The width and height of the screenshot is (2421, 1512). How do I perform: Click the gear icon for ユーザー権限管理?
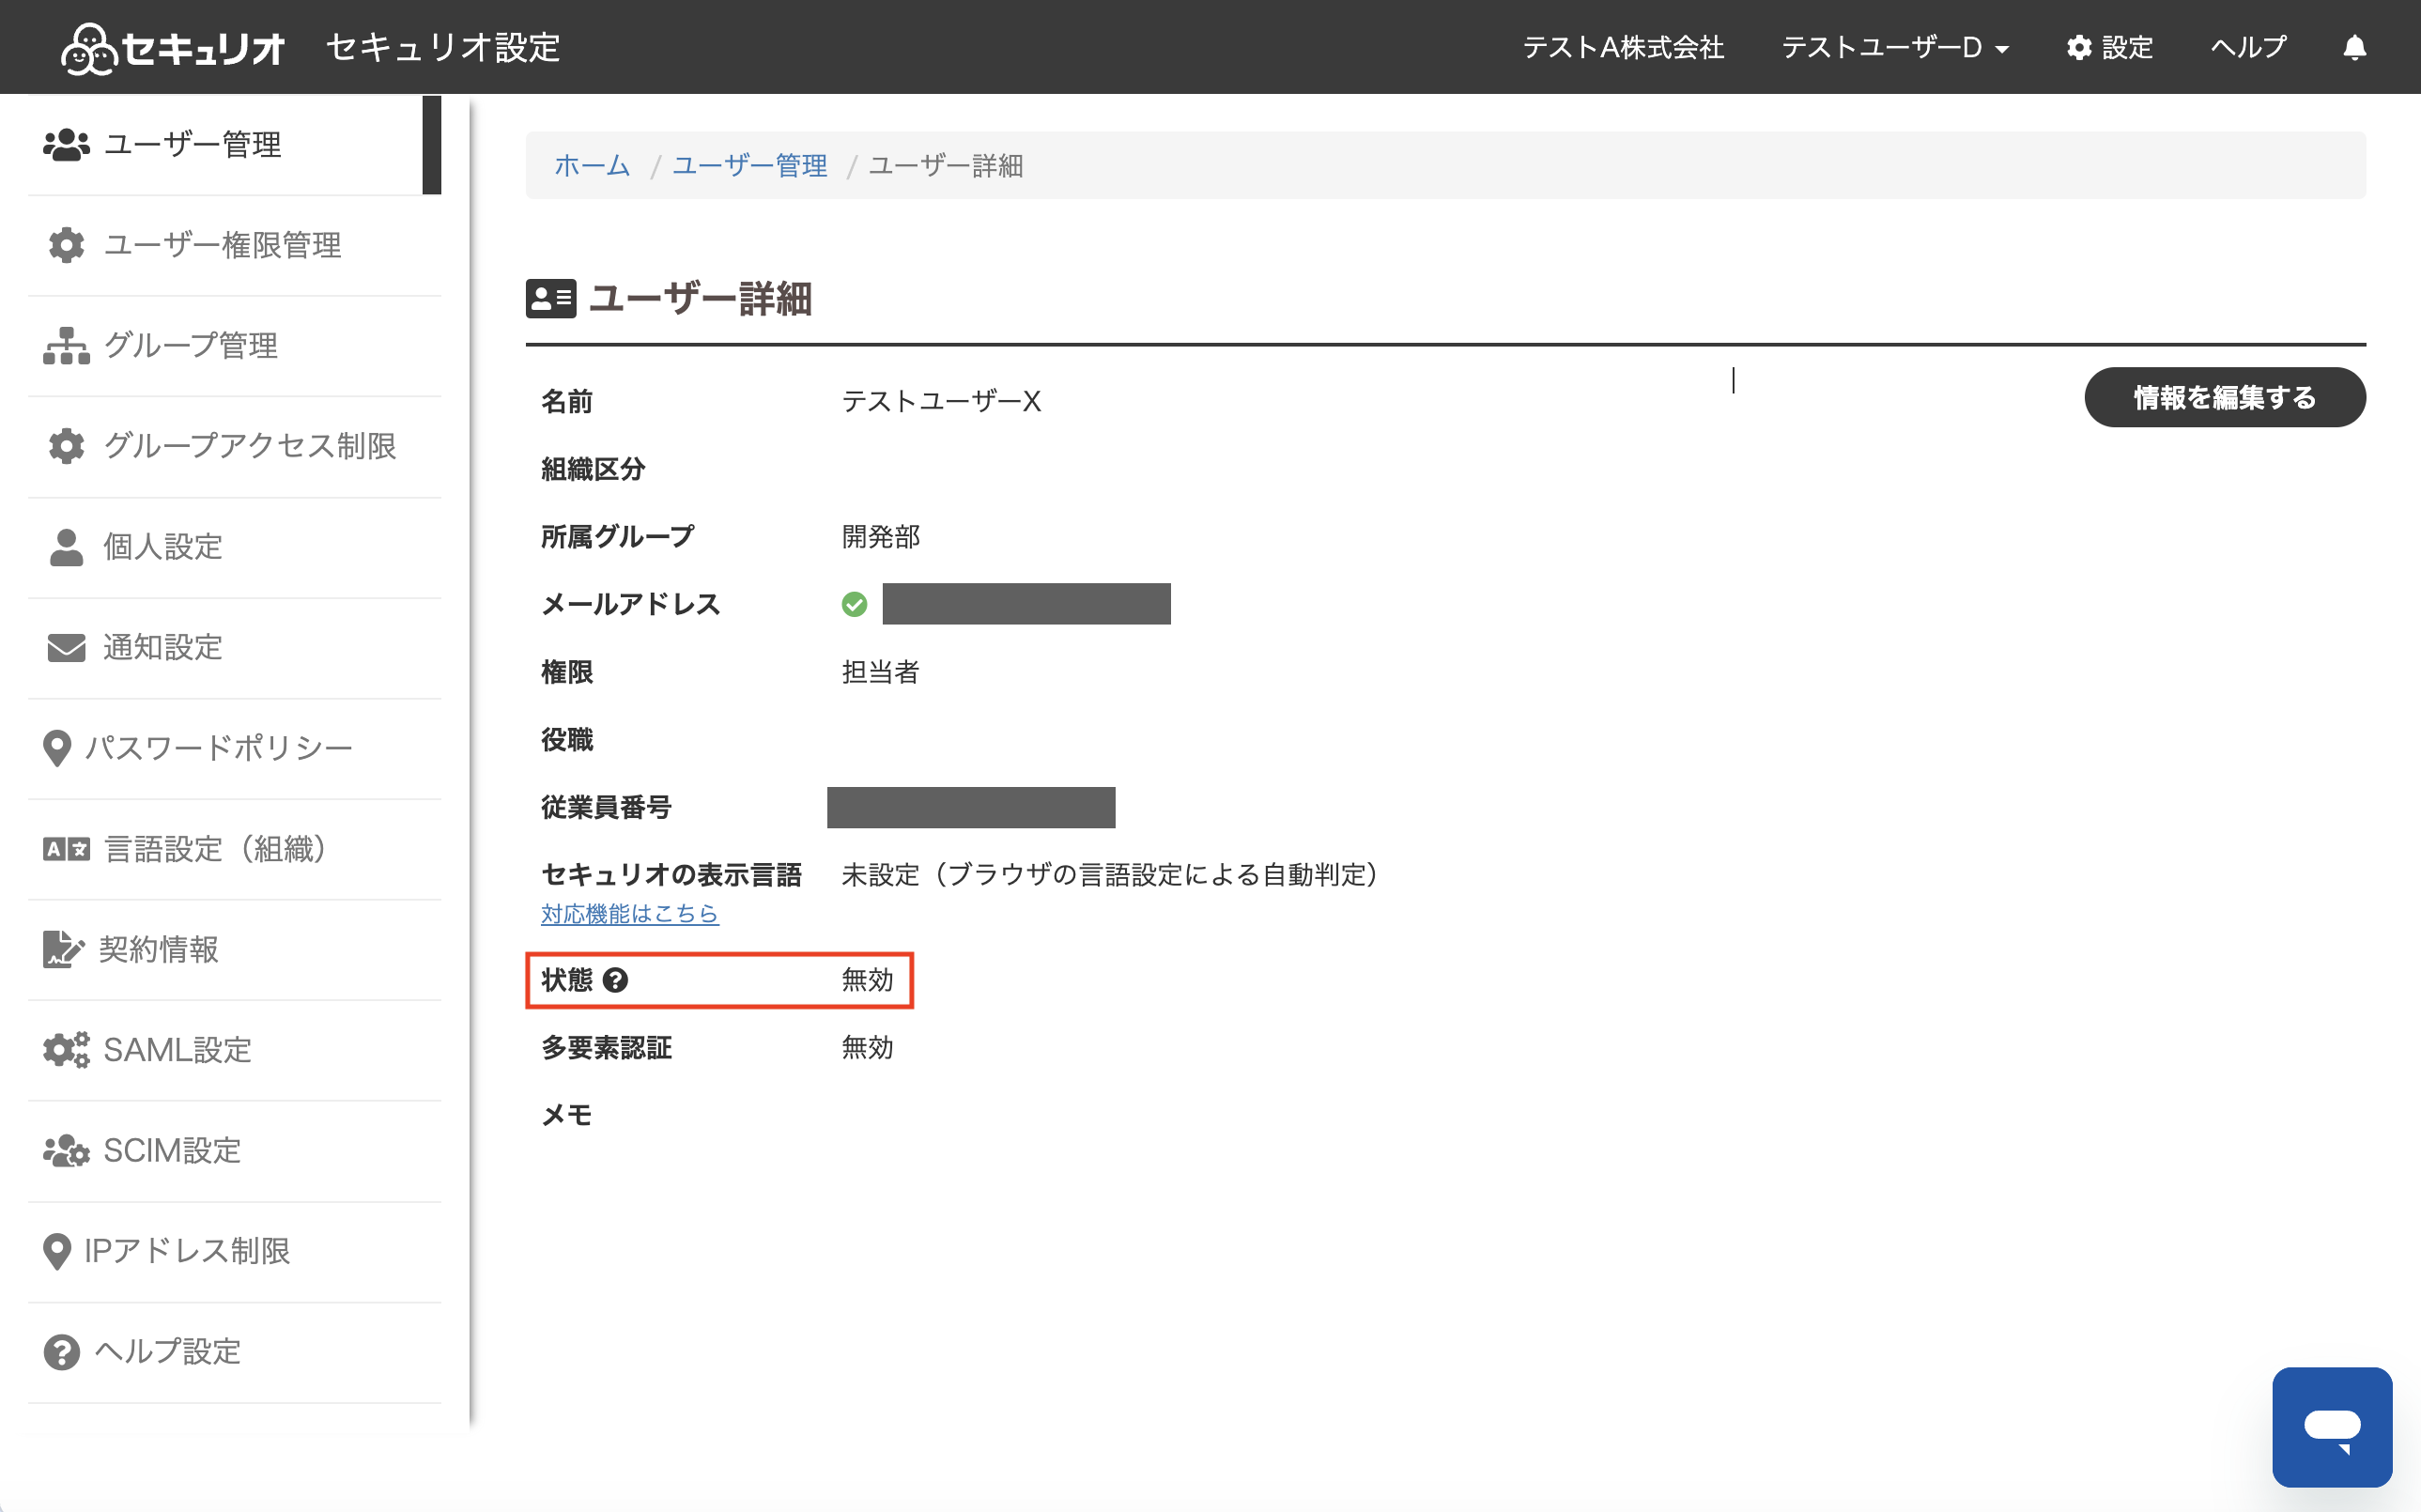(x=66, y=245)
